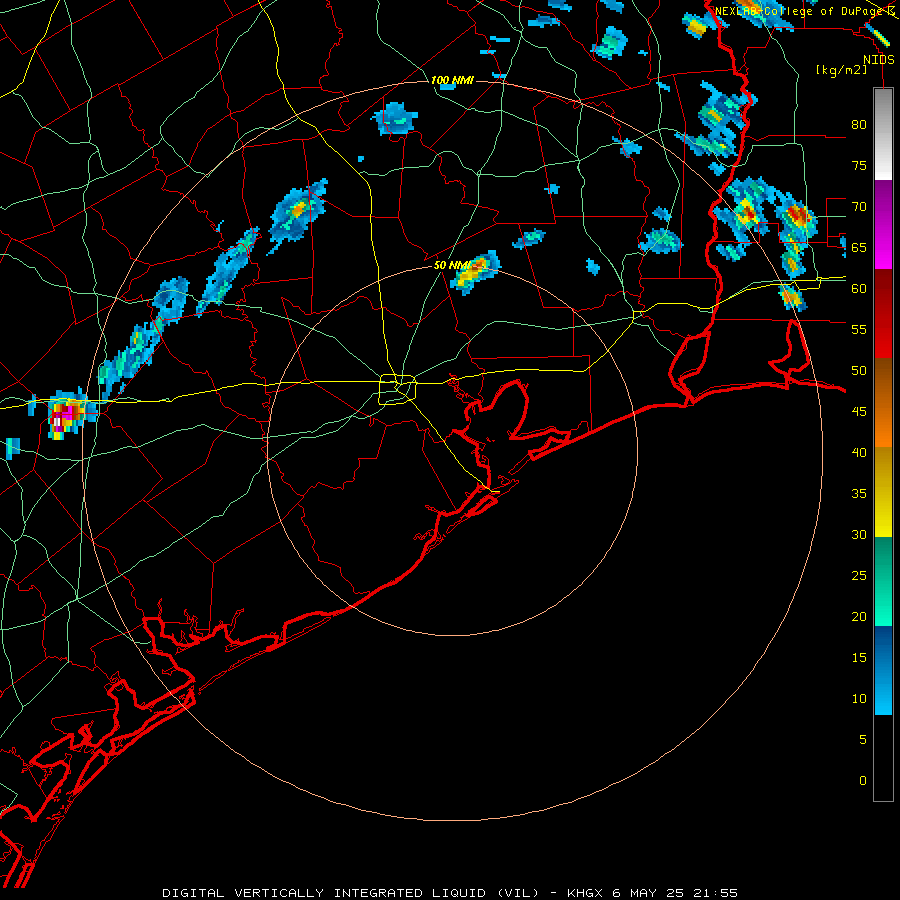Click the scale value 30
Viewport: 900px width, 900px height.
tap(859, 534)
